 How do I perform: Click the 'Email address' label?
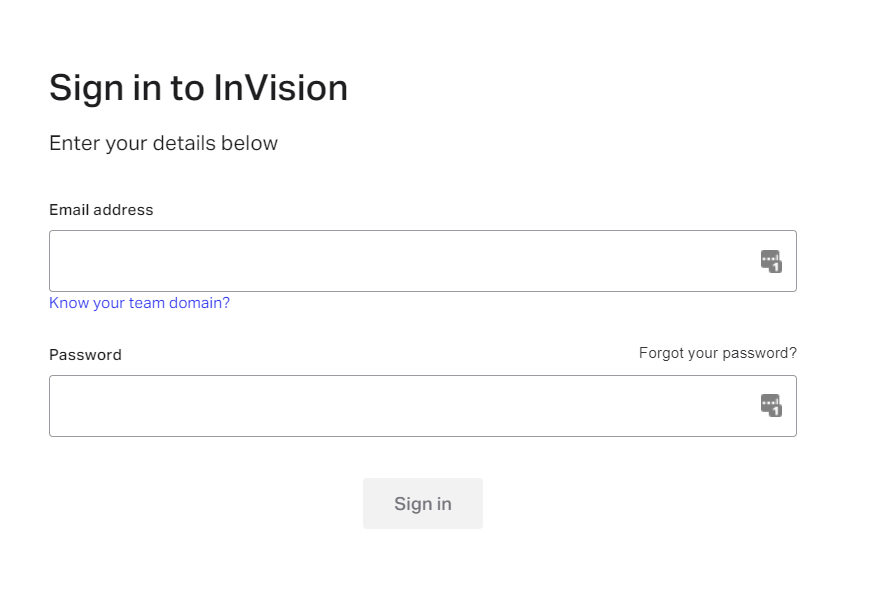[101, 210]
